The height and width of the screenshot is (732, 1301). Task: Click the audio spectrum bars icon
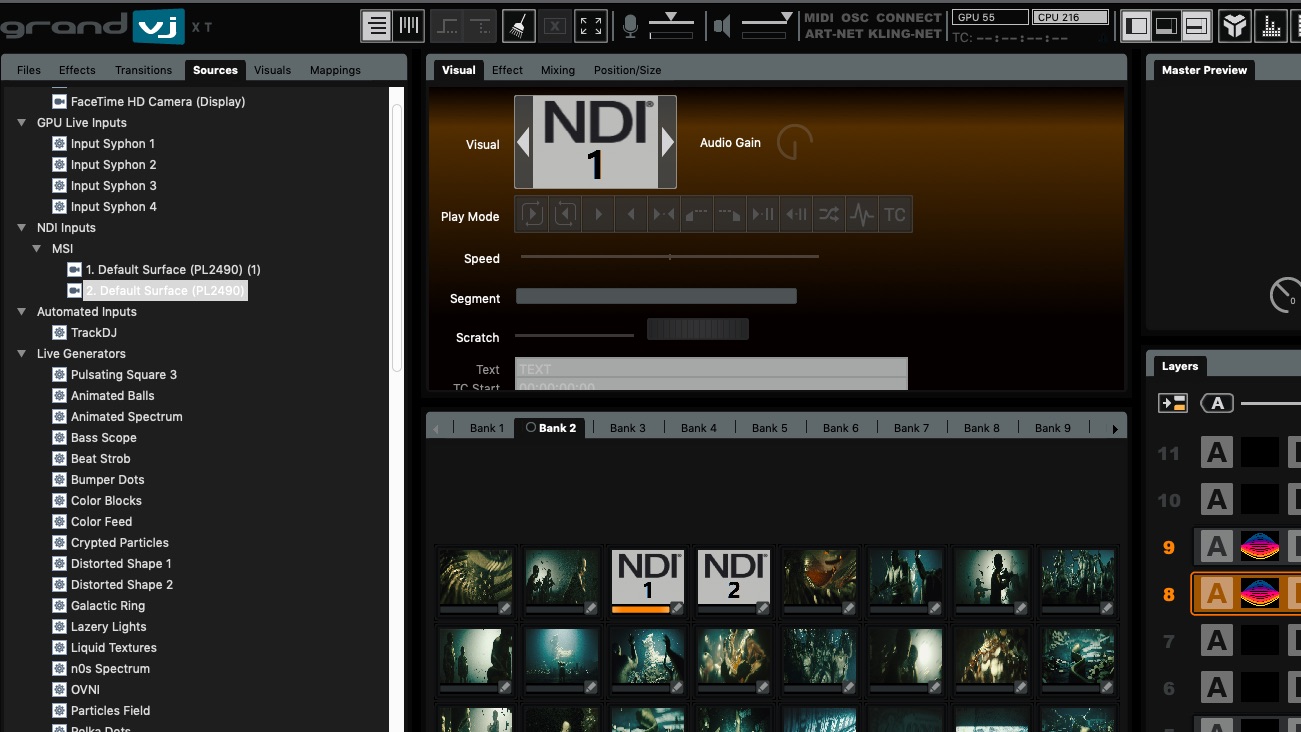pyautogui.click(x=1272, y=26)
